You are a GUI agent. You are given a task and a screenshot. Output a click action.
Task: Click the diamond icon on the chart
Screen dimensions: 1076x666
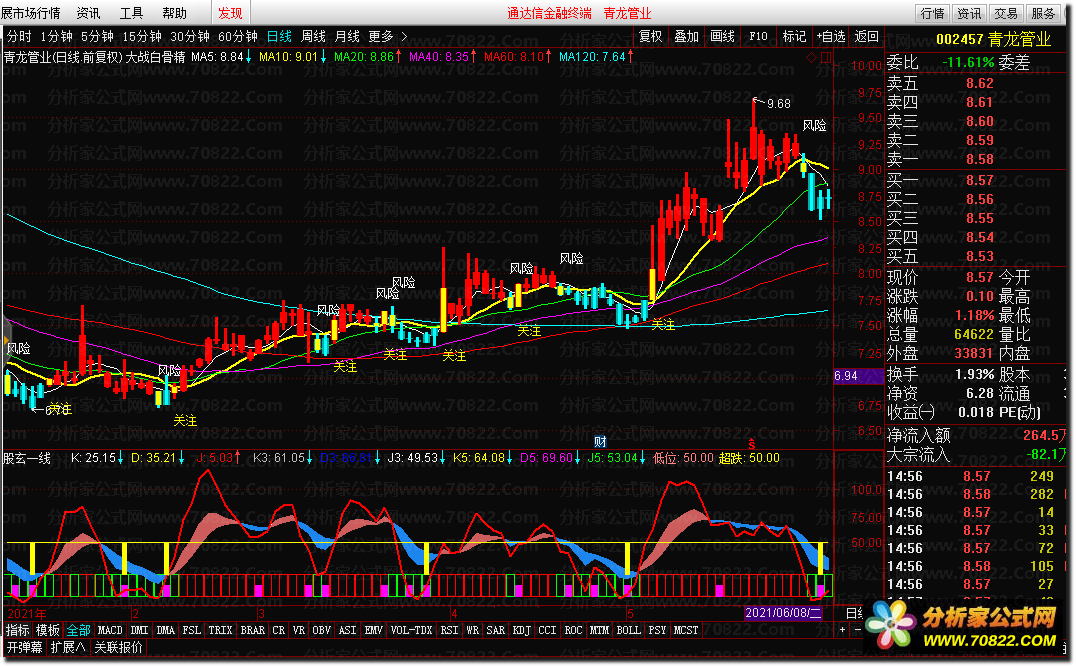[811, 58]
